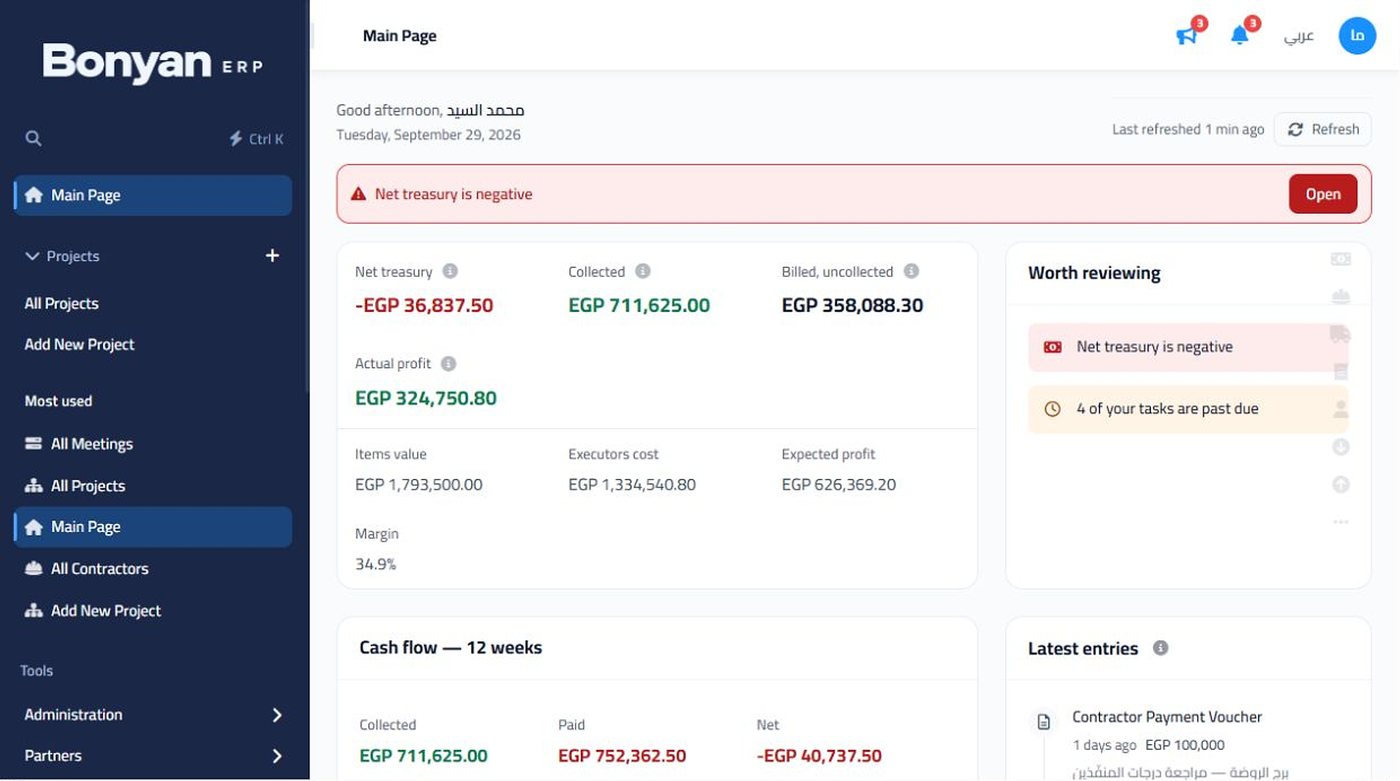The image size is (1400, 781).
Task: Open the 4 tasks past due review item
Action: pyautogui.click(x=1188, y=409)
